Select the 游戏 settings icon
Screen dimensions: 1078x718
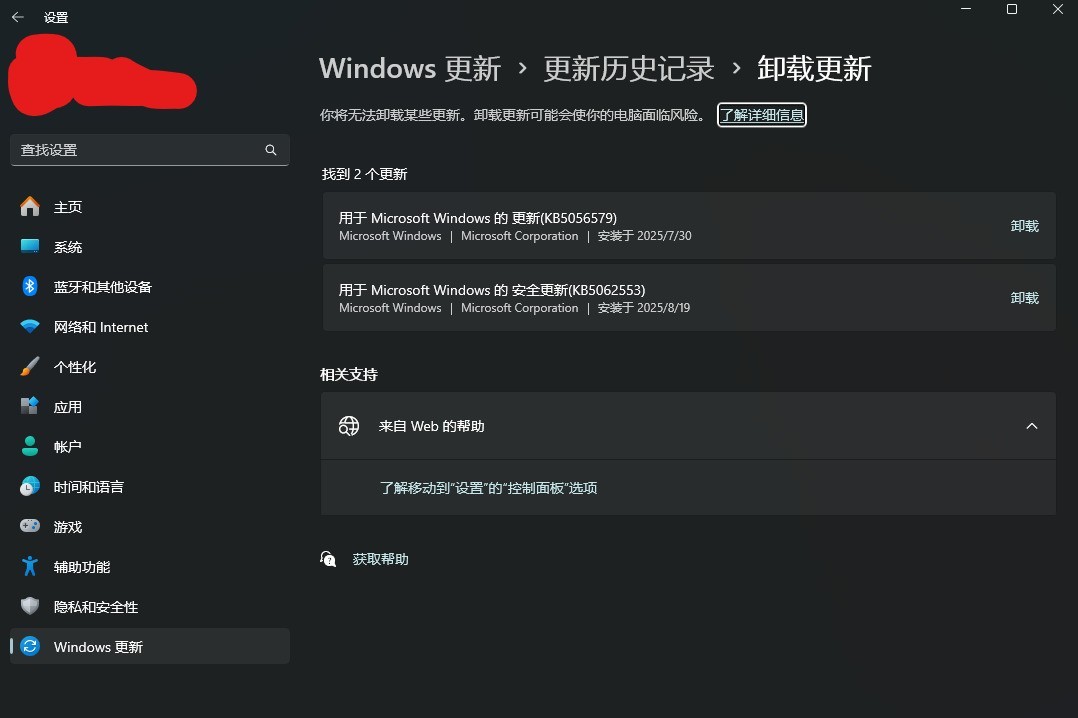tap(29, 527)
